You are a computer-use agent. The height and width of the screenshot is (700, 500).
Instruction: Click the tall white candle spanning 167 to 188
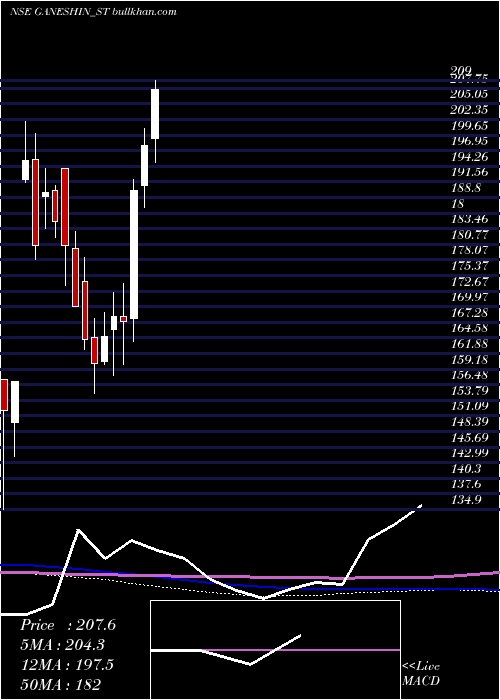pyautogui.click(x=134, y=254)
